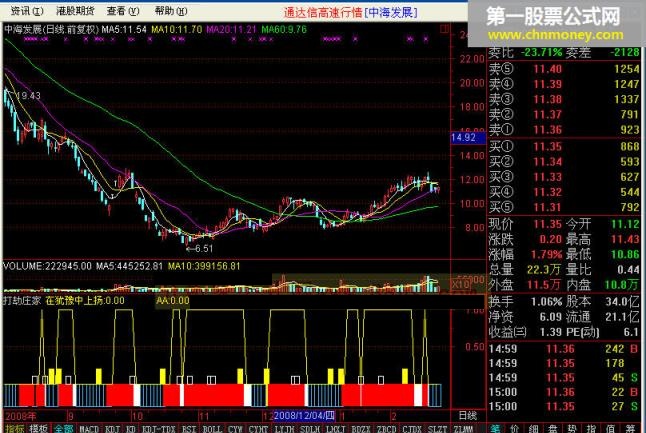Screen dimensions: 646x433
Task: Select the SLZT indicator tab
Action: pyautogui.click(x=438, y=428)
